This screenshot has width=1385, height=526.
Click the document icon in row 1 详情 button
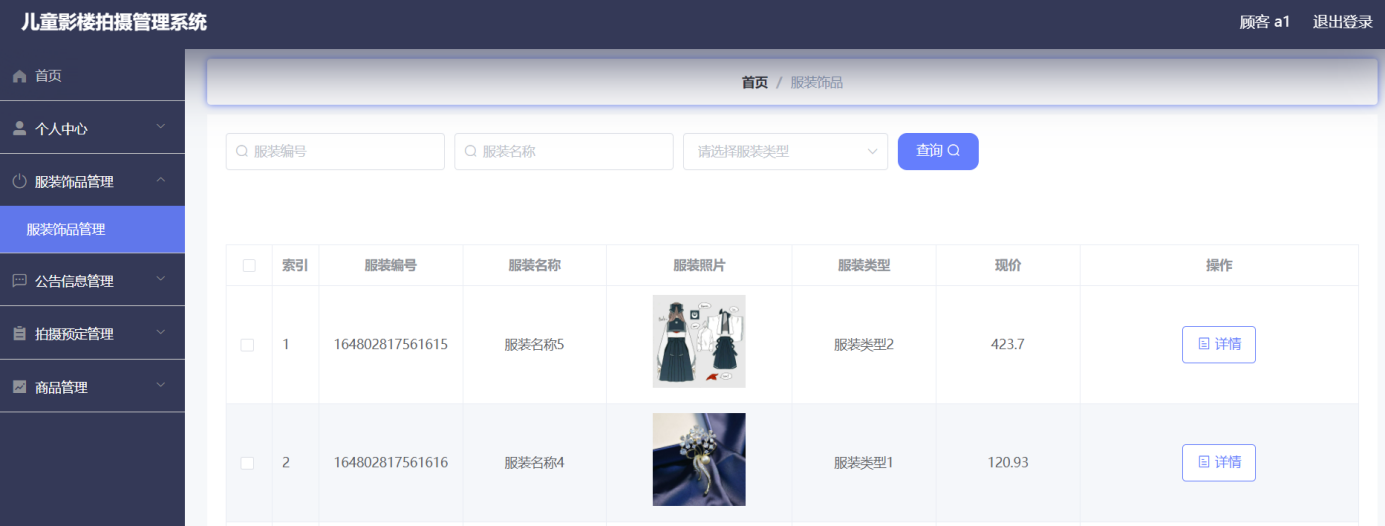click(1204, 344)
